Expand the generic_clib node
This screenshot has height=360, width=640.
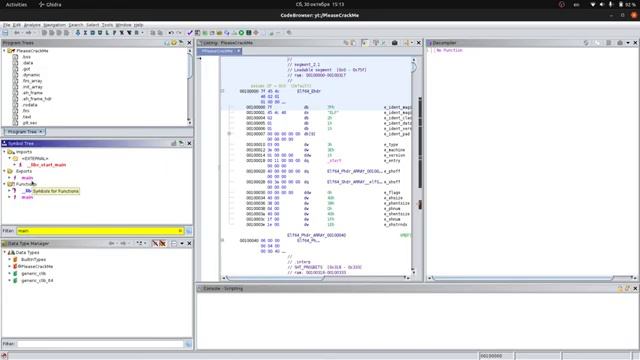9,273
